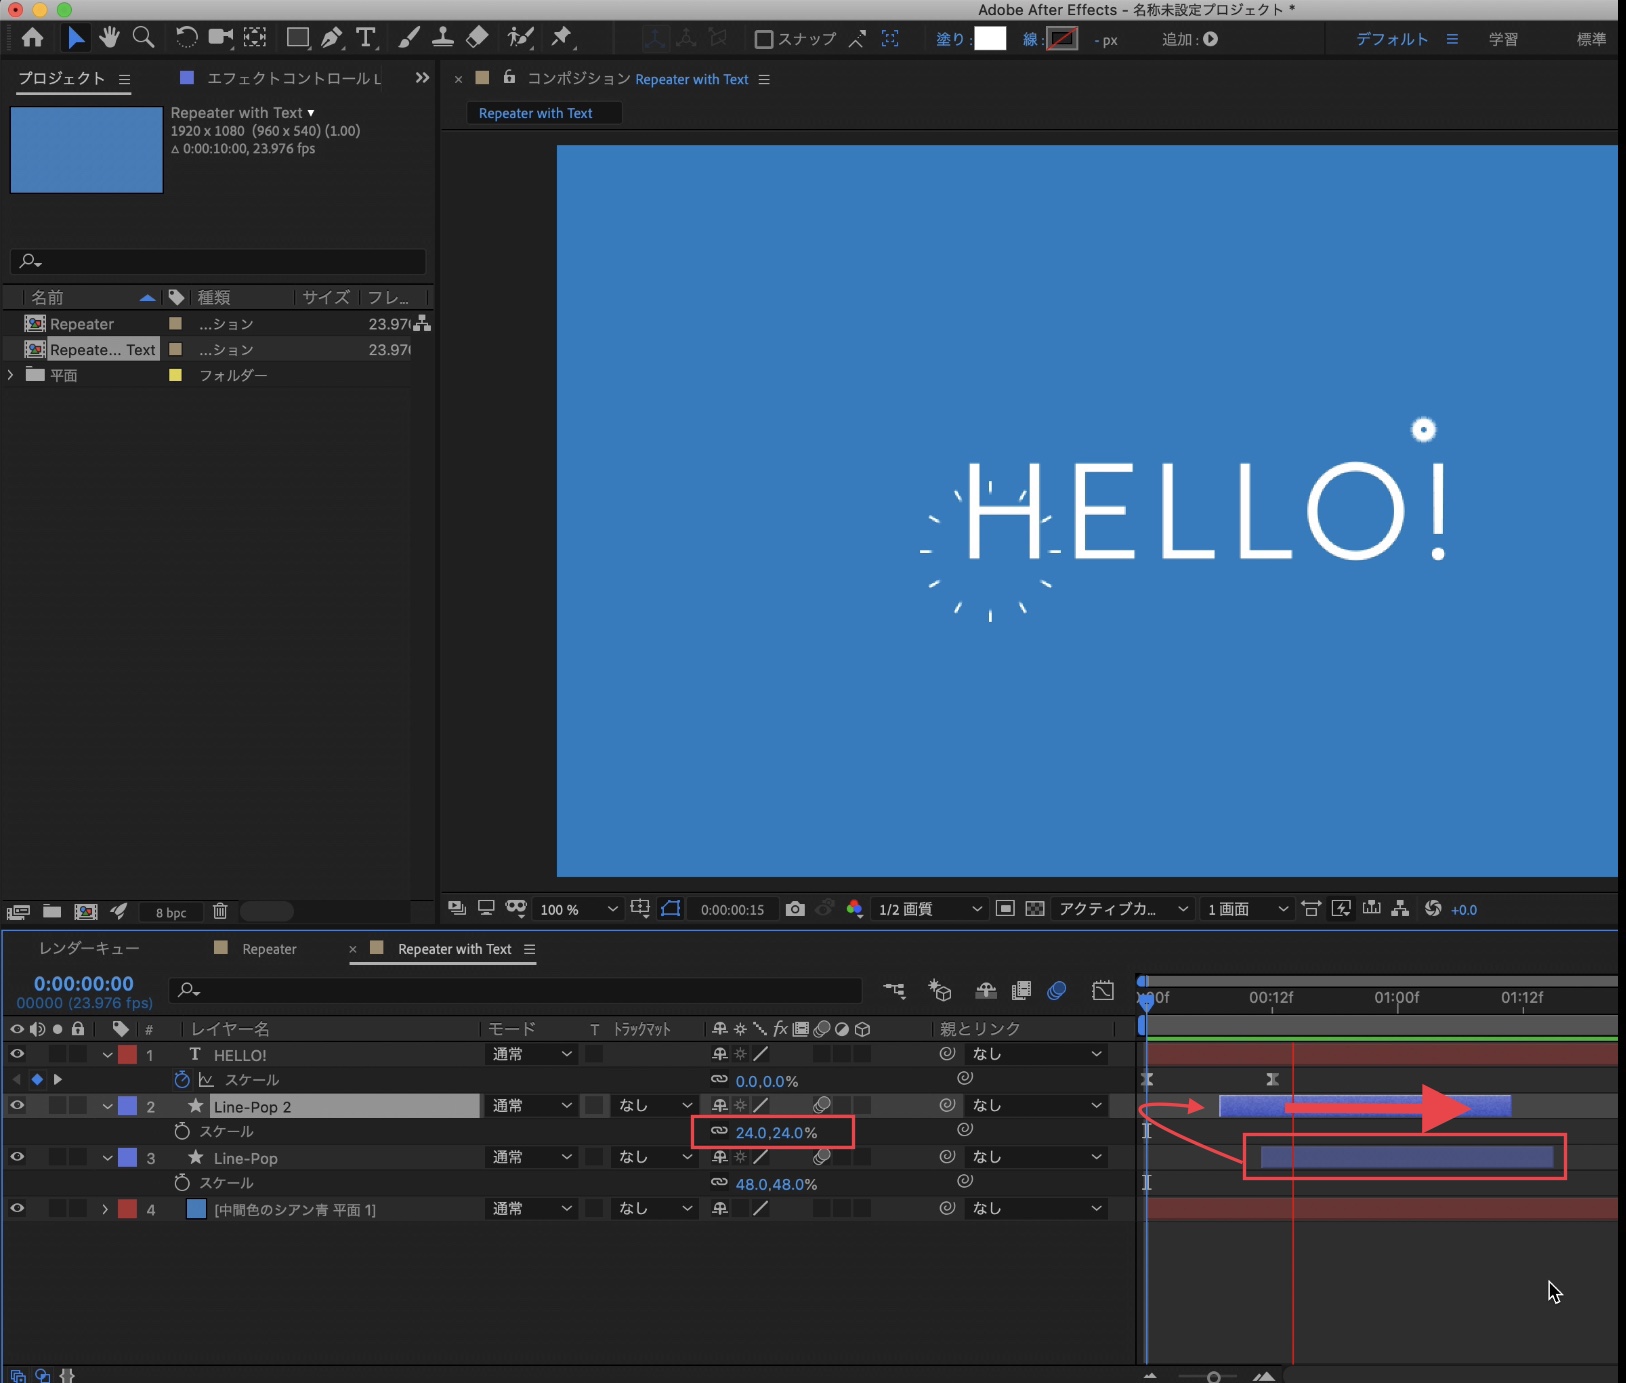
Task: Open the レンダーキュー tab
Action: click(89, 948)
